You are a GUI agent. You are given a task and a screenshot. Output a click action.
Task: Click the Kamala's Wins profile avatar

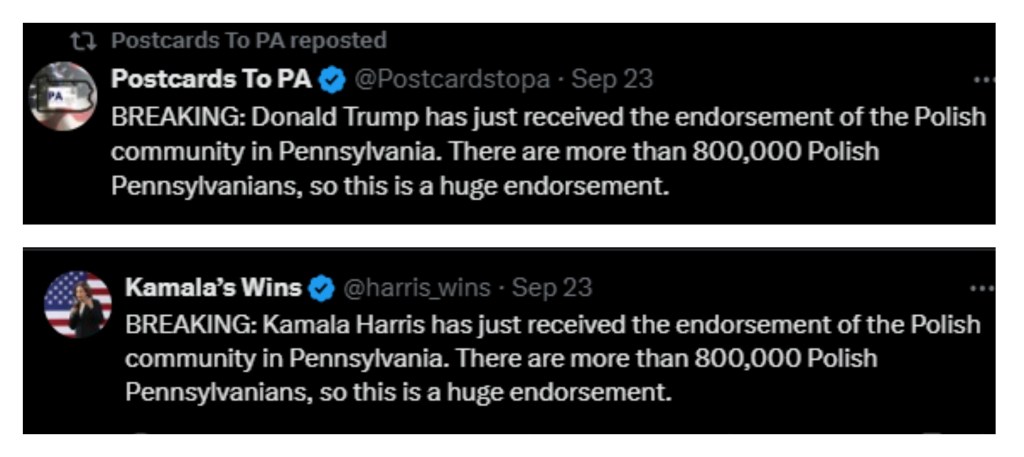[78, 304]
